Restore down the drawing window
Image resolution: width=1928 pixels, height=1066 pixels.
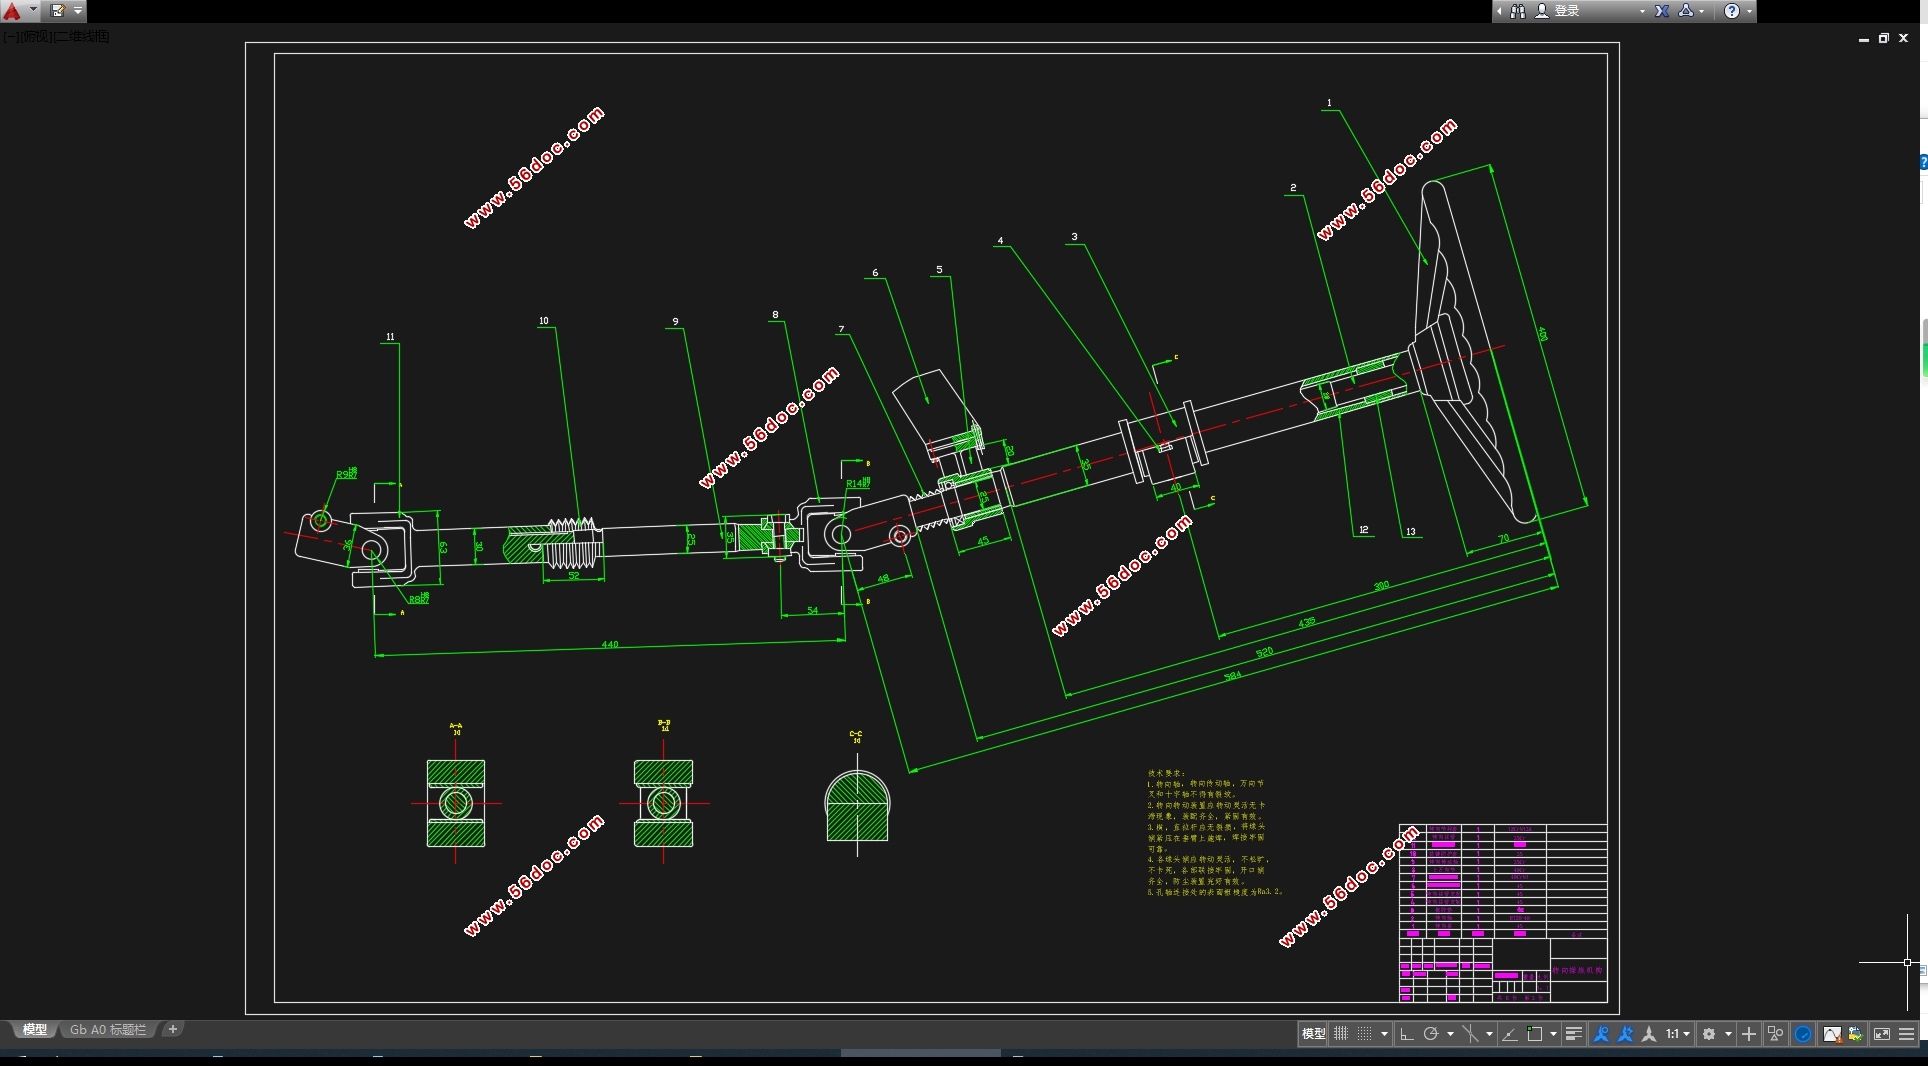click(x=1884, y=39)
